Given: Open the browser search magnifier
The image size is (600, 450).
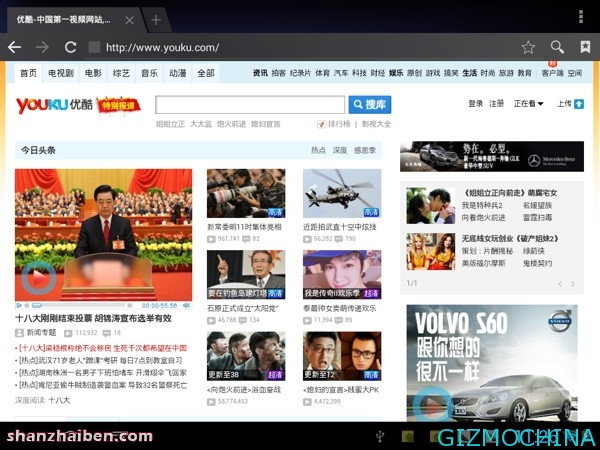Looking at the screenshot, I should [557, 47].
